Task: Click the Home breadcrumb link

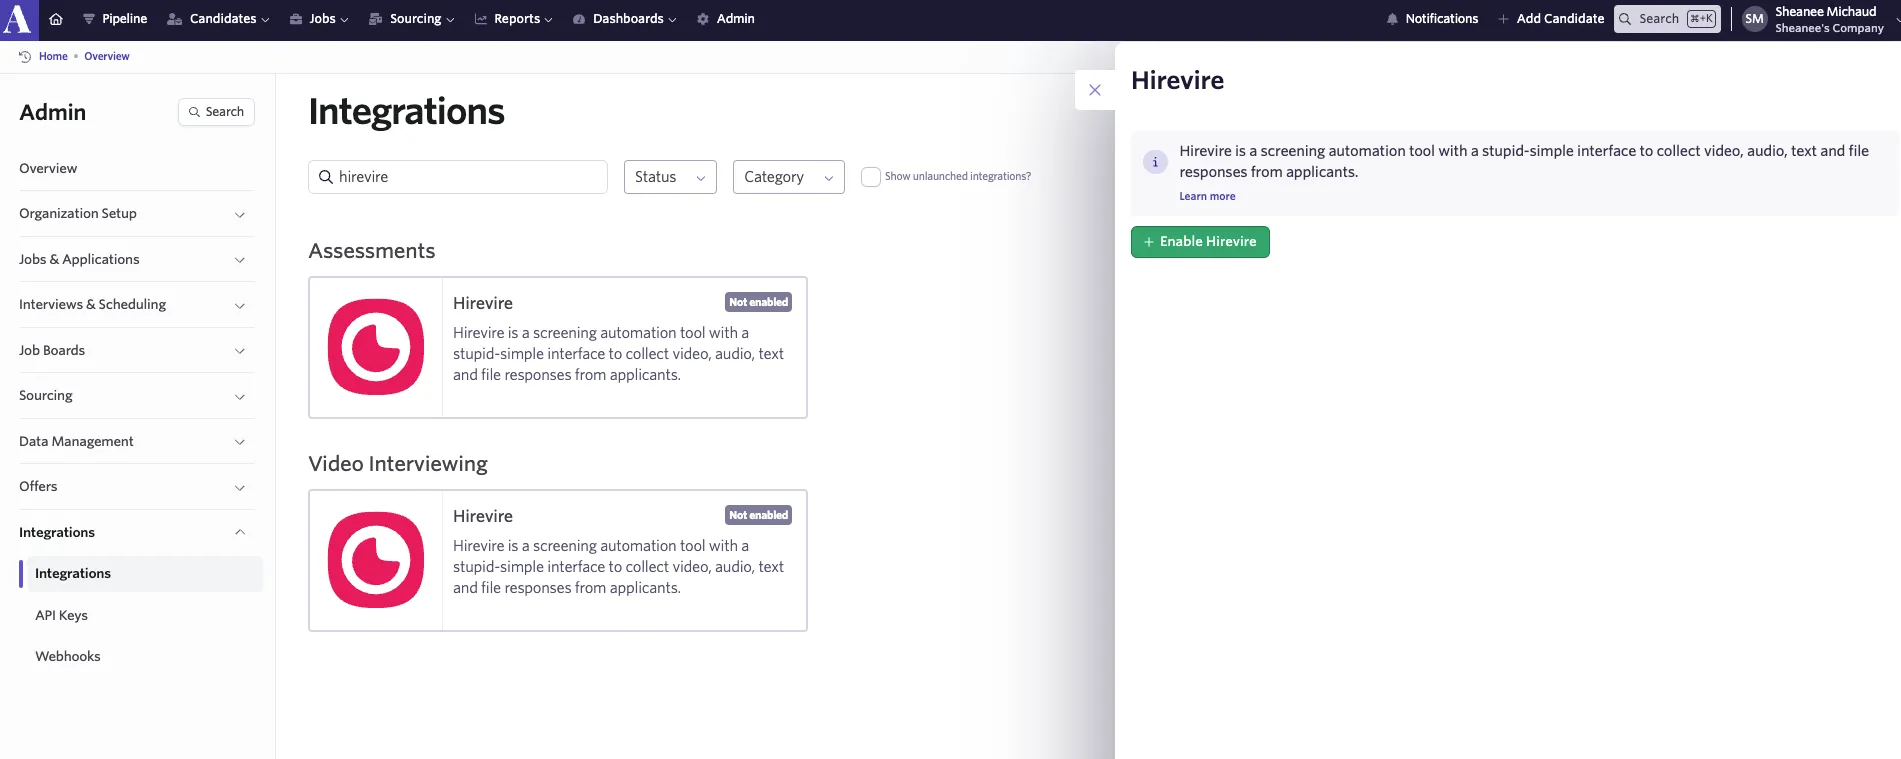Action: click(x=53, y=57)
